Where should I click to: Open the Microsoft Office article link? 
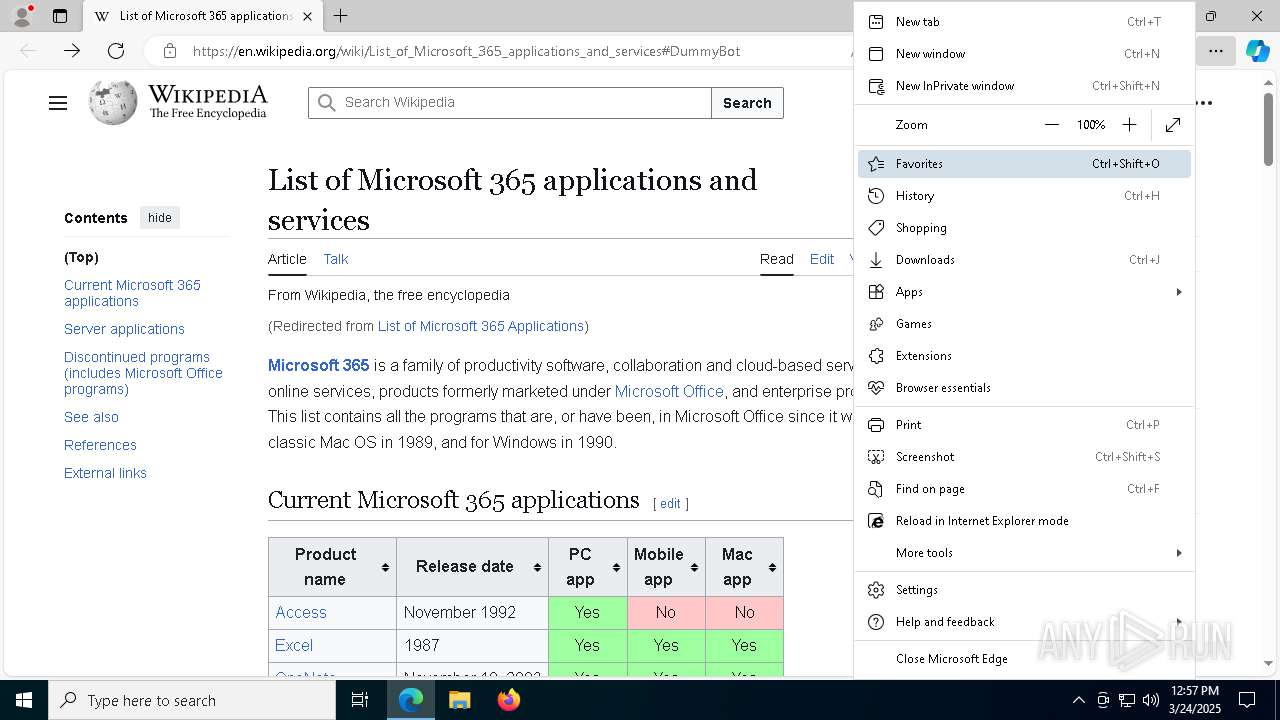pyautogui.click(x=669, y=391)
